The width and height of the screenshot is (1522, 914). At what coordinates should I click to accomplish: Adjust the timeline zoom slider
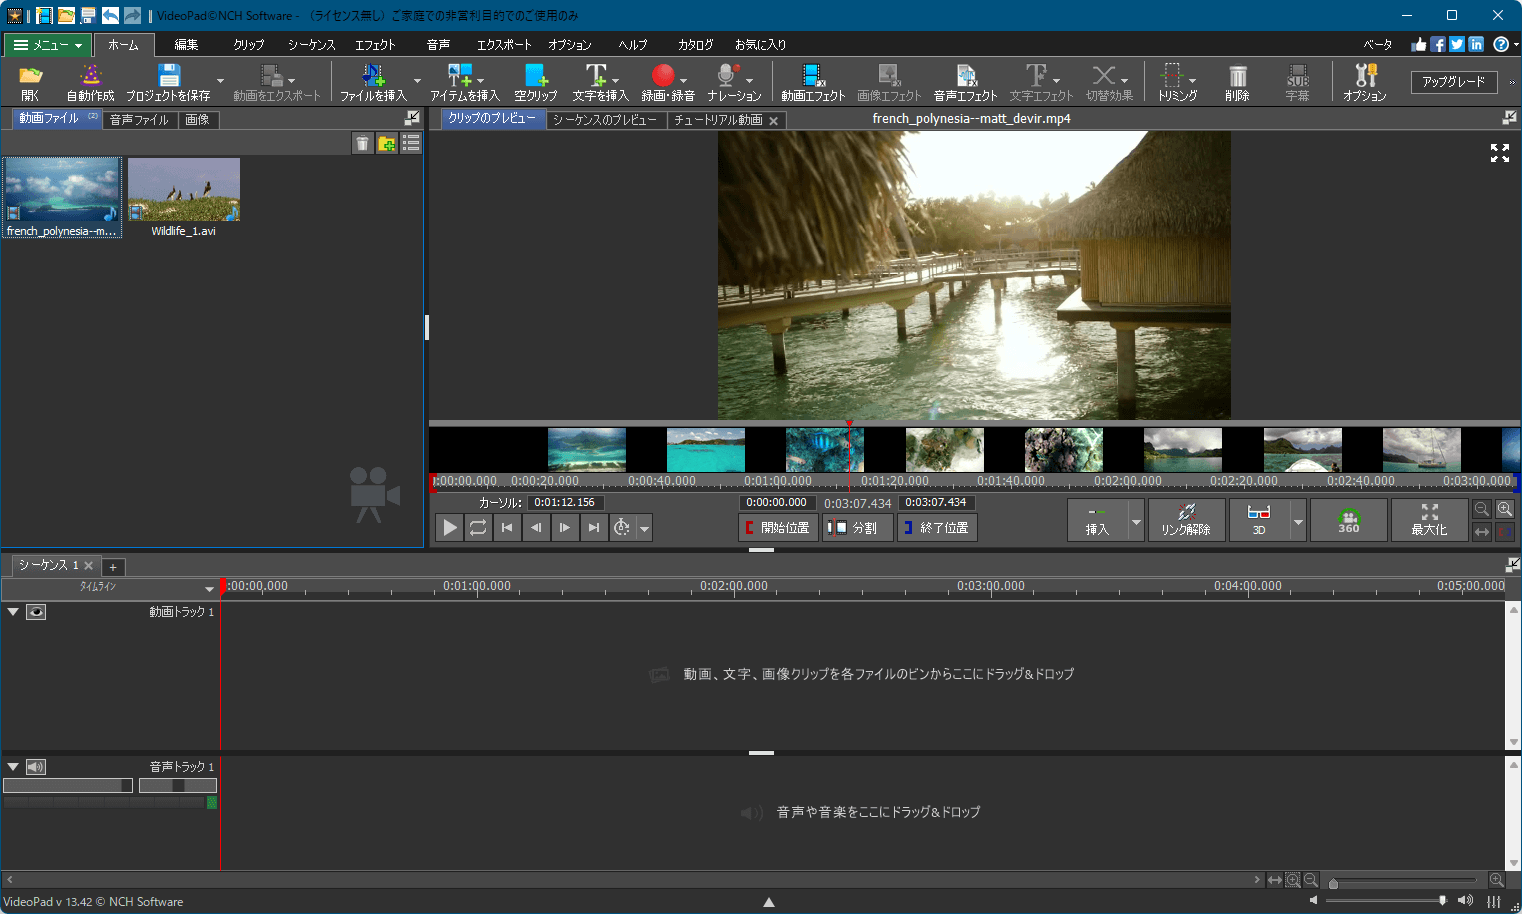click(x=1404, y=881)
